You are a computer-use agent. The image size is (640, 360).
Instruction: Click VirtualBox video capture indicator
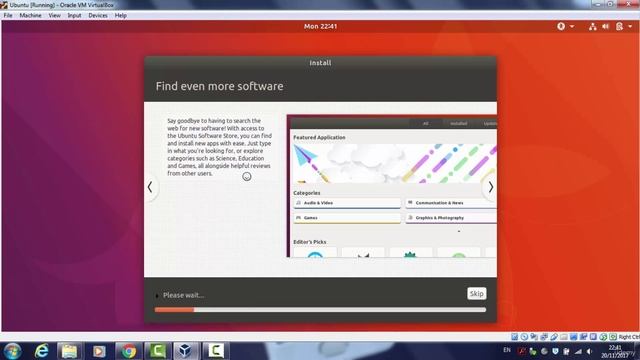click(583, 337)
